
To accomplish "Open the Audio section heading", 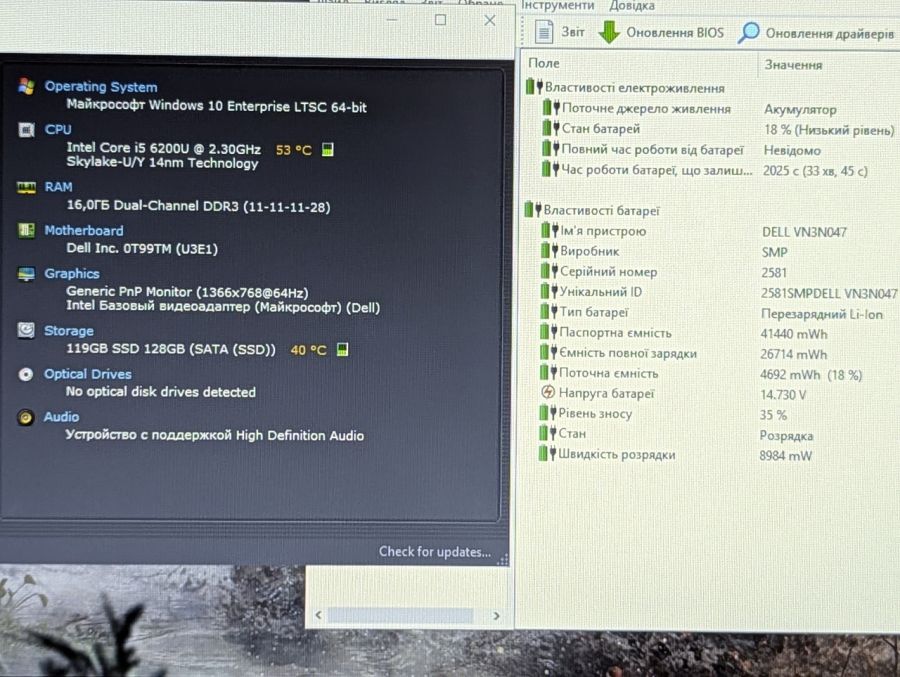I will pyautogui.click(x=61, y=417).
